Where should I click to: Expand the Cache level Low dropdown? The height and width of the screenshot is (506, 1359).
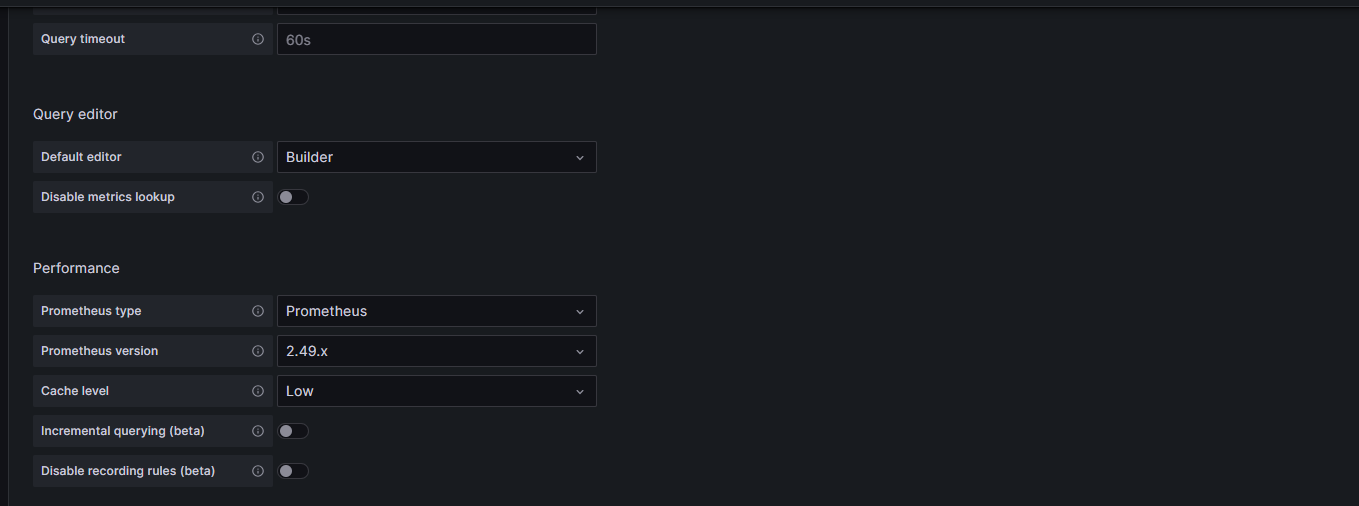(x=437, y=391)
